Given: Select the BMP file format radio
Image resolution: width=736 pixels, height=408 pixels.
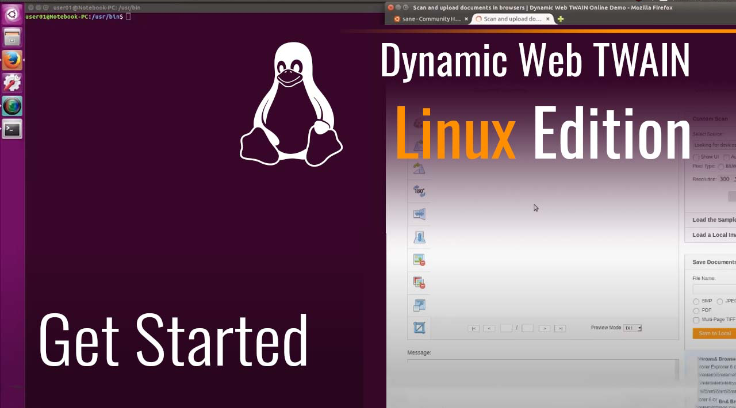Looking at the screenshot, I should click(697, 300).
